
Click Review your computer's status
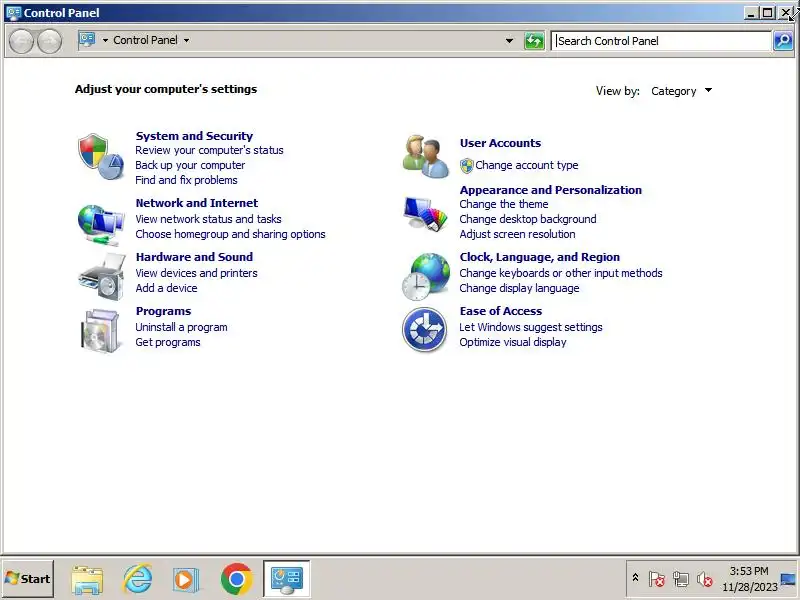[209, 151]
